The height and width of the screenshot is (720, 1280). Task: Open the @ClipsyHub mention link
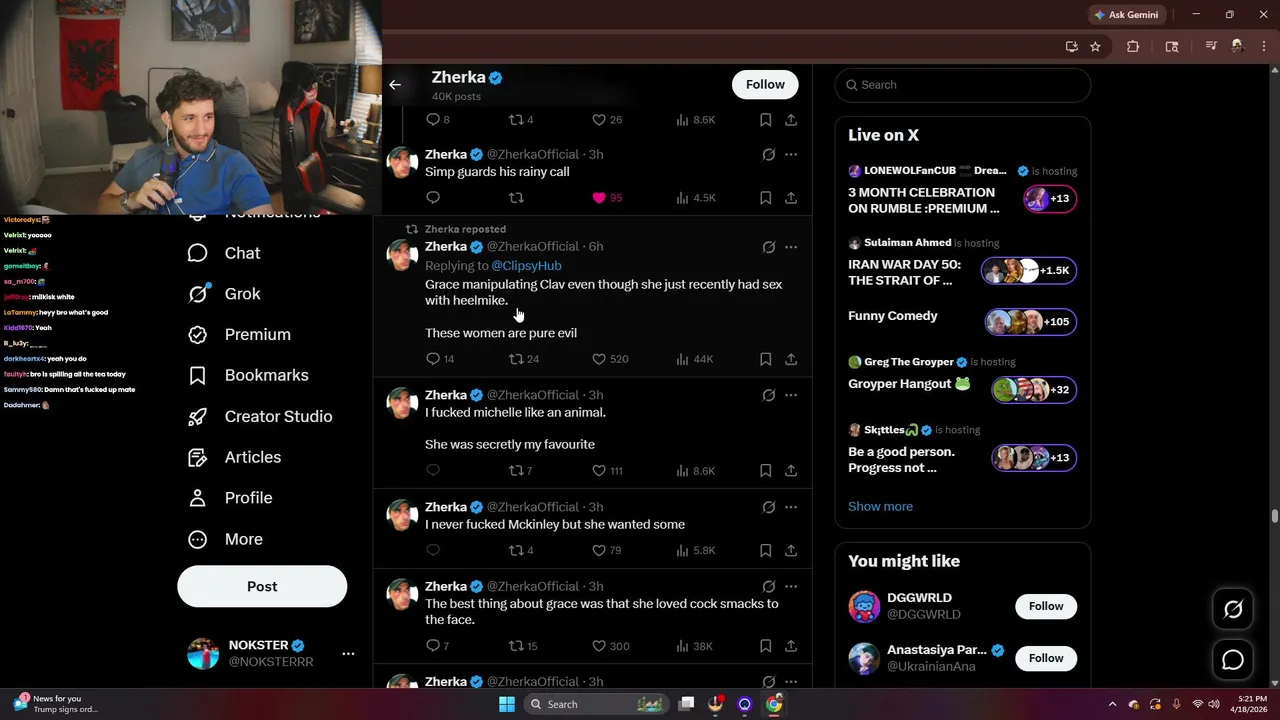[526, 265]
